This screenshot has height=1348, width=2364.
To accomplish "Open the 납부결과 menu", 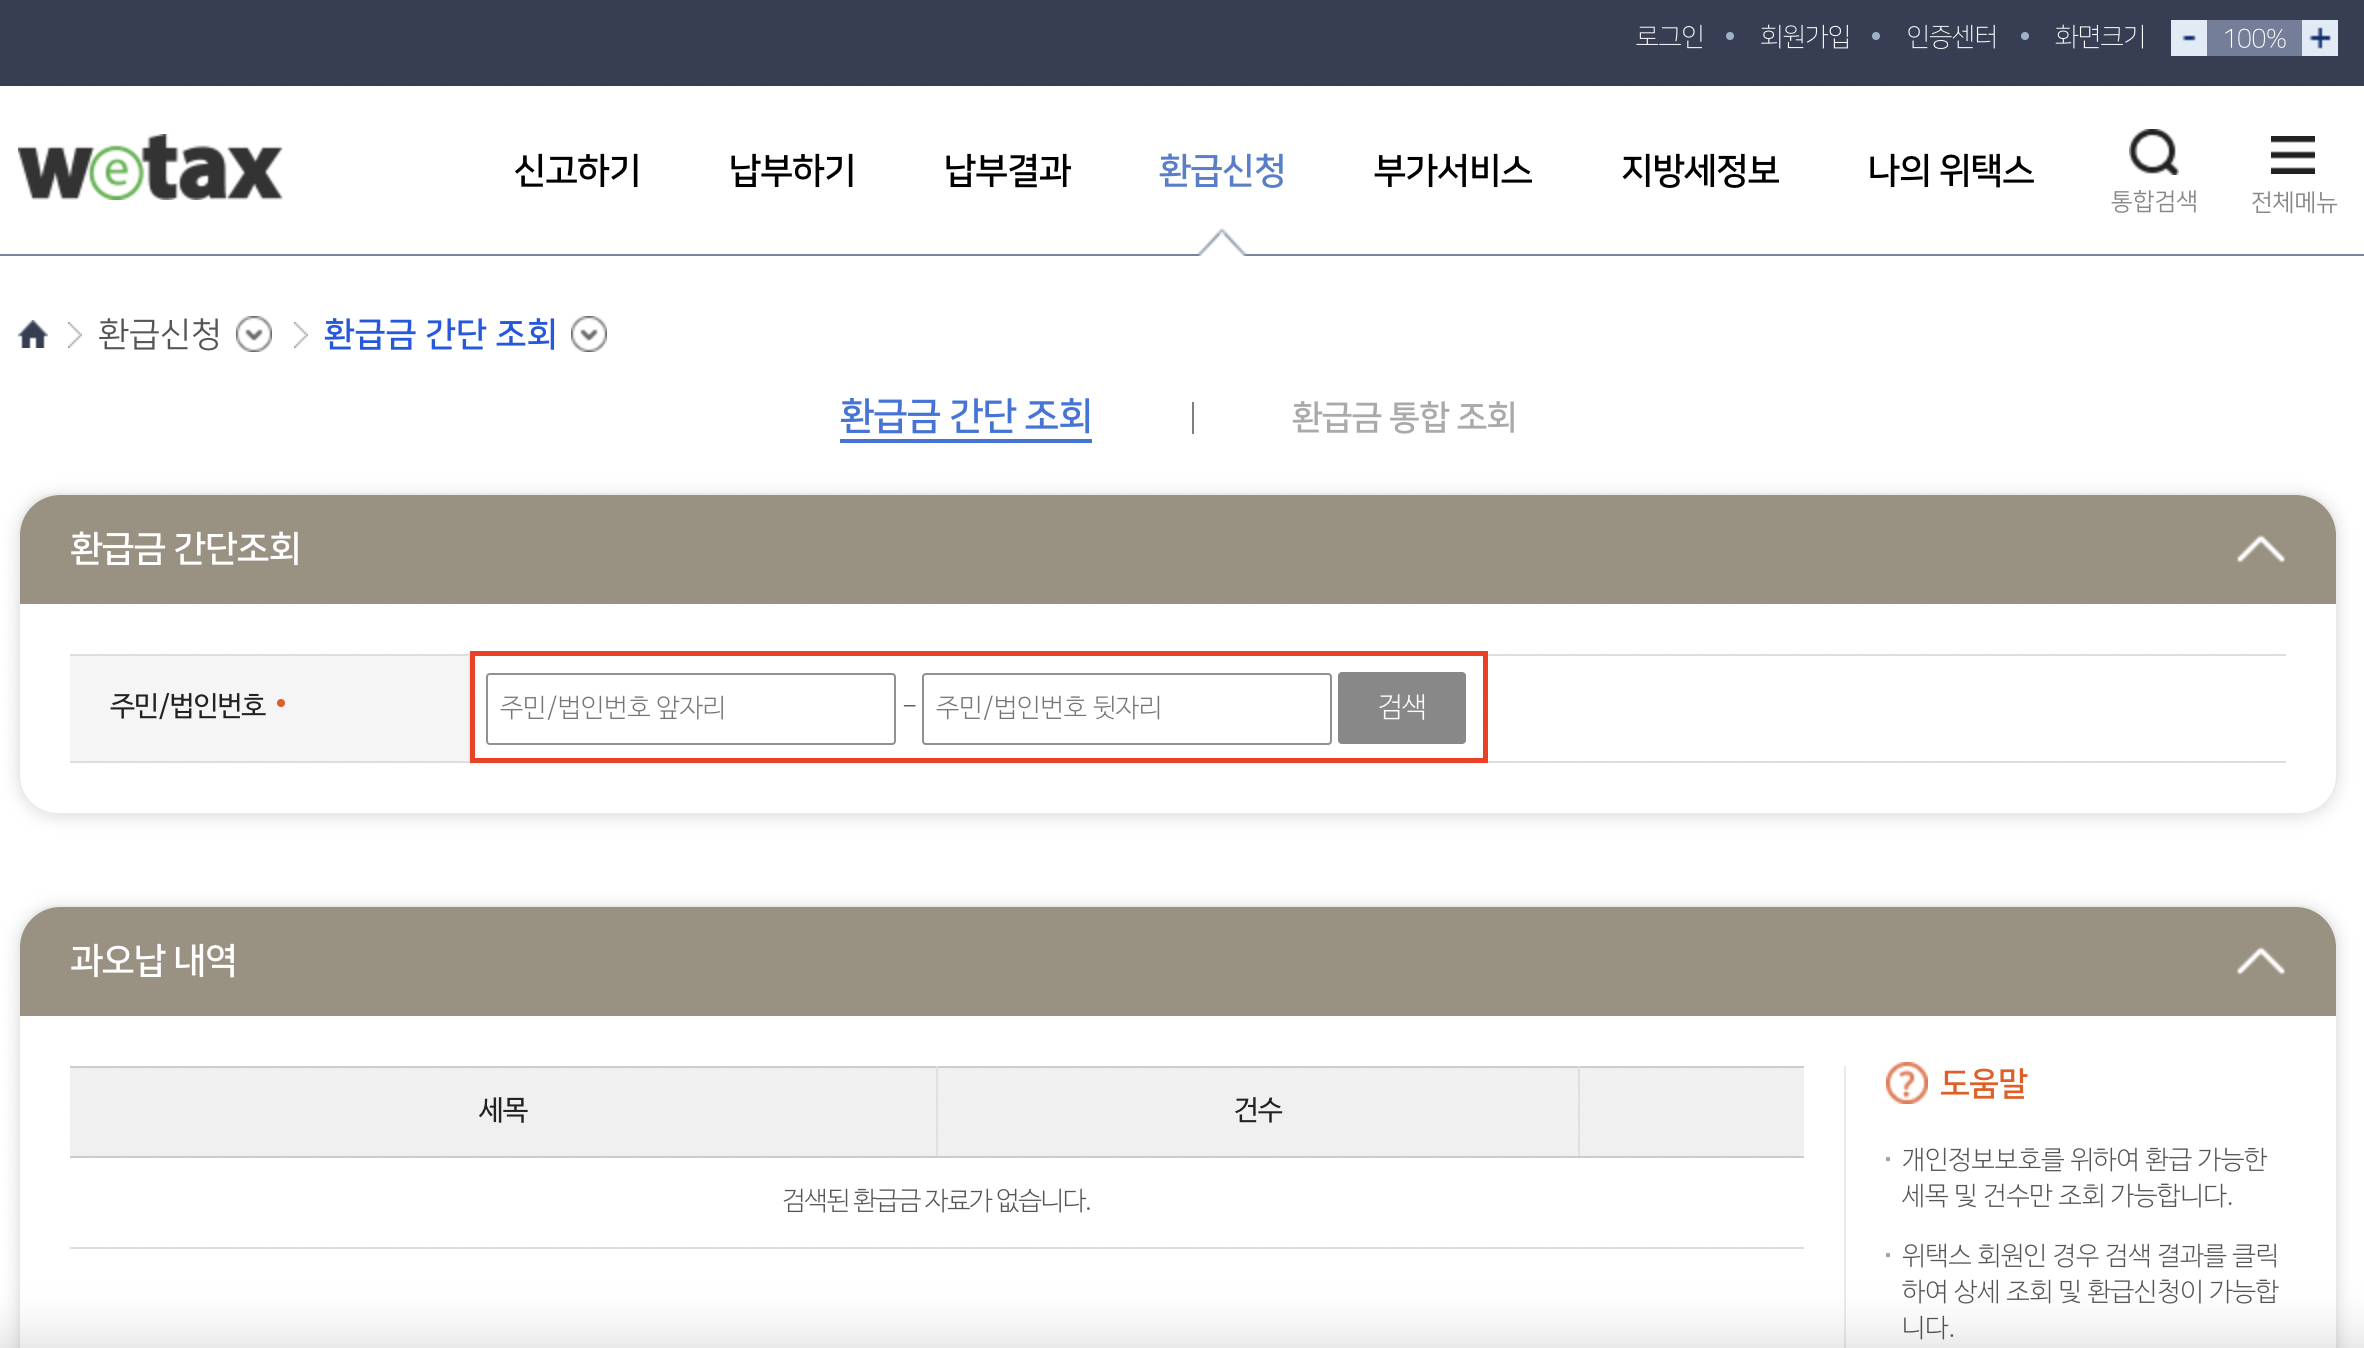I will (1007, 170).
